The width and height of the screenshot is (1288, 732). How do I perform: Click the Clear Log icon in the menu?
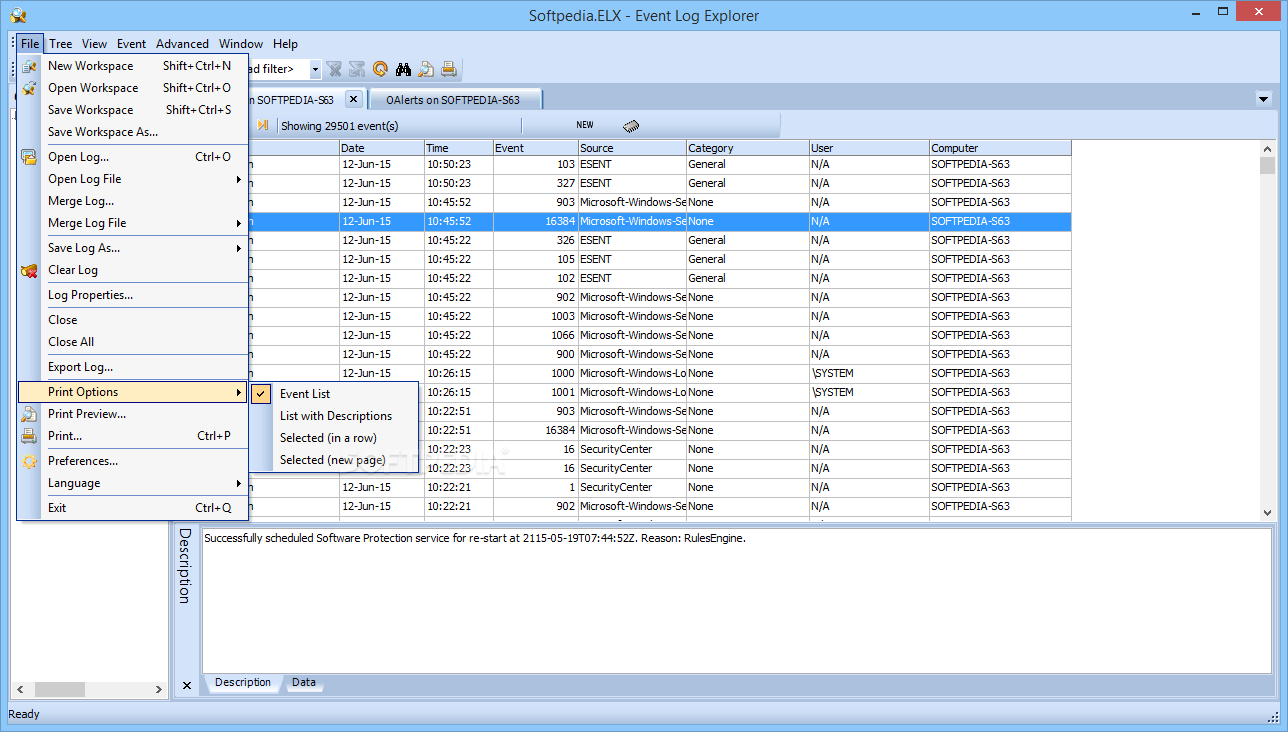click(30, 270)
